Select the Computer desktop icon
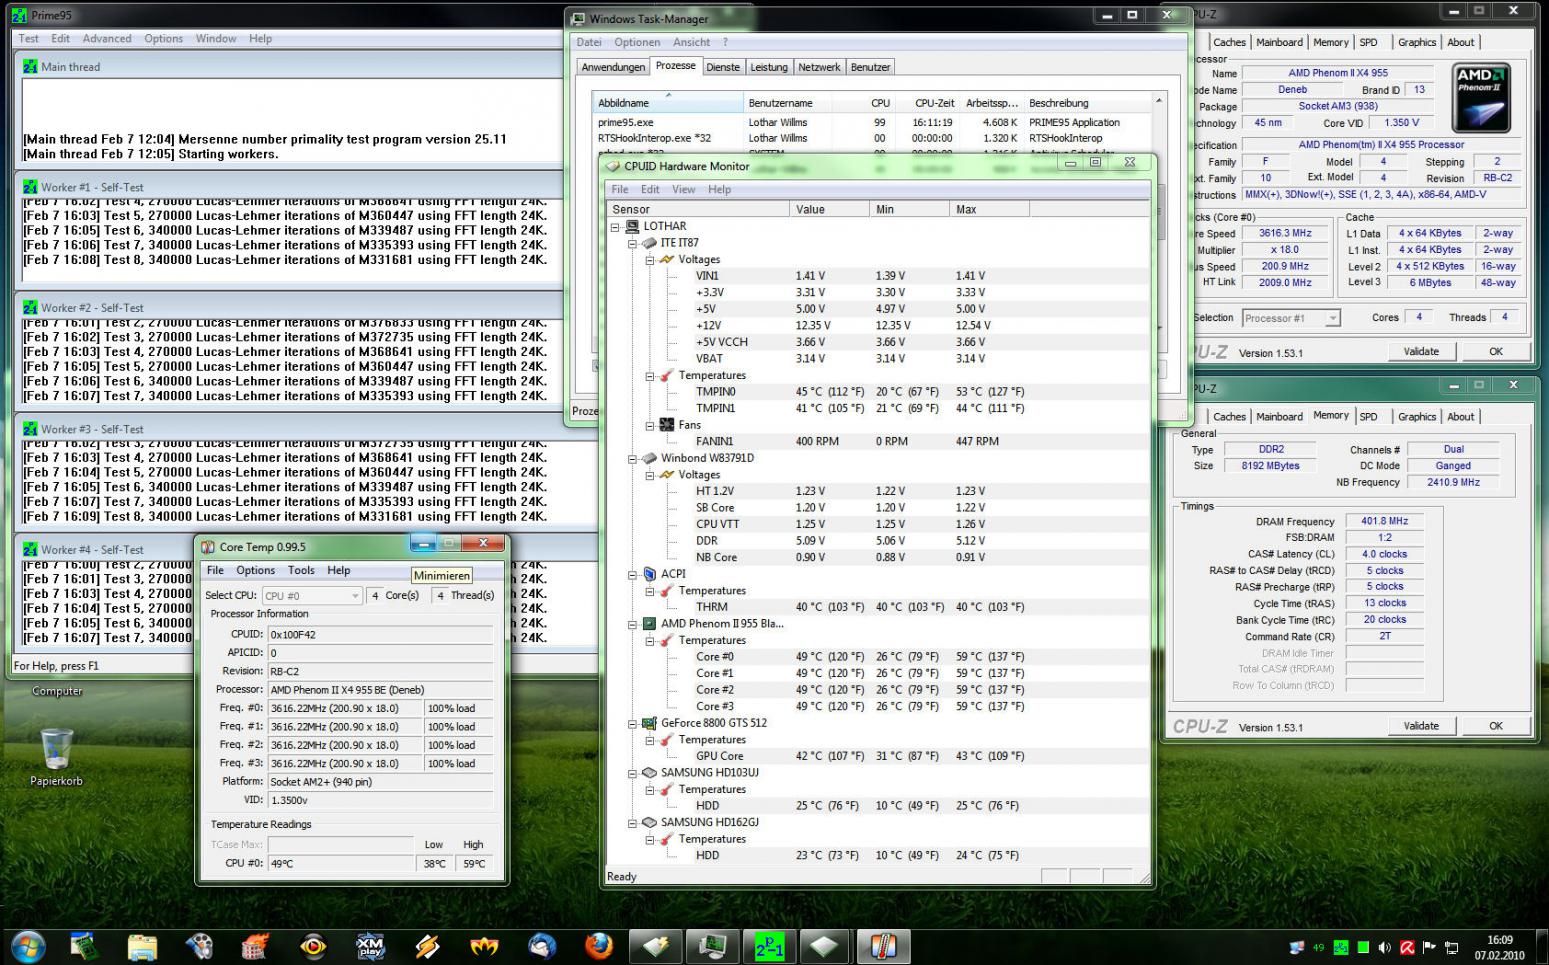This screenshot has width=1549, height=965. tap(57, 691)
